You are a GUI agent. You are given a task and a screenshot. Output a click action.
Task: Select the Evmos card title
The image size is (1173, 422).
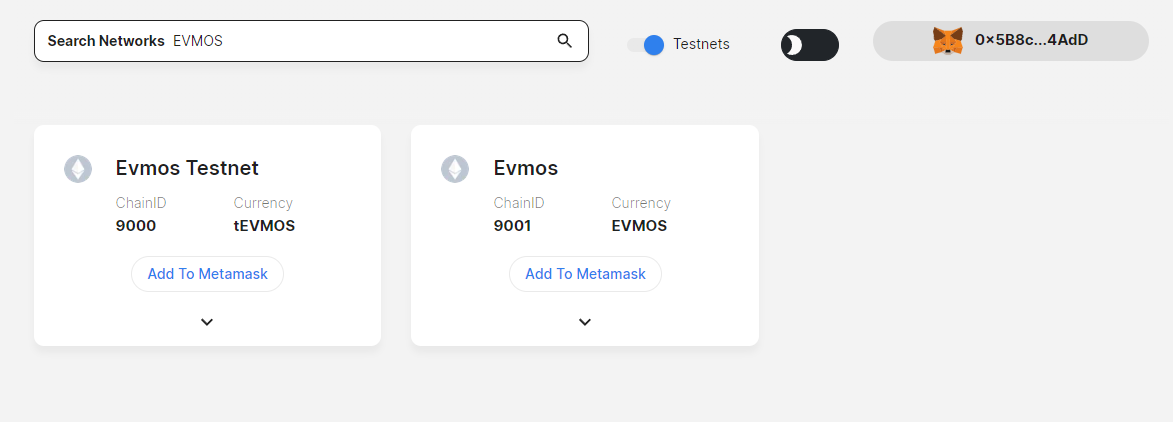tap(526, 168)
